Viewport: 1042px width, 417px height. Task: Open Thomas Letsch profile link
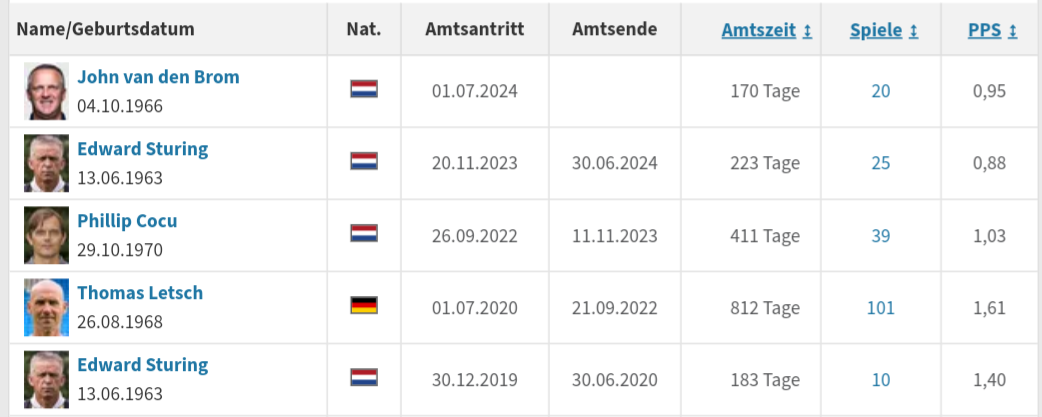[x=140, y=293]
